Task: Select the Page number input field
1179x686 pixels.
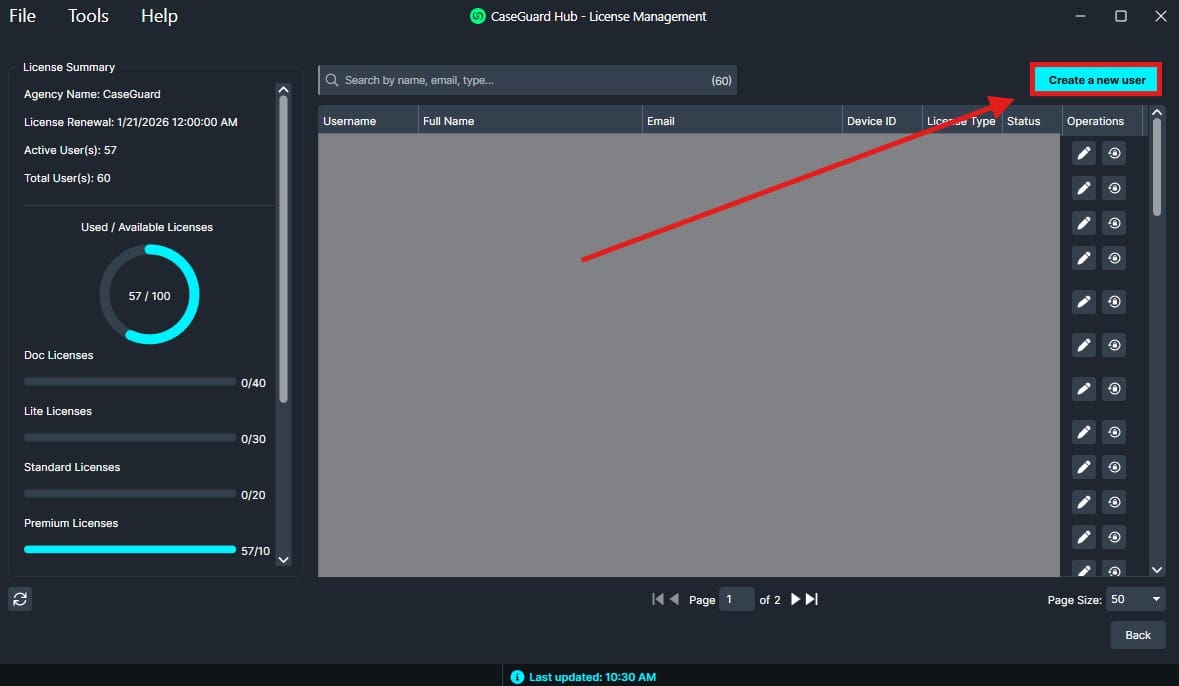Action: (737, 599)
